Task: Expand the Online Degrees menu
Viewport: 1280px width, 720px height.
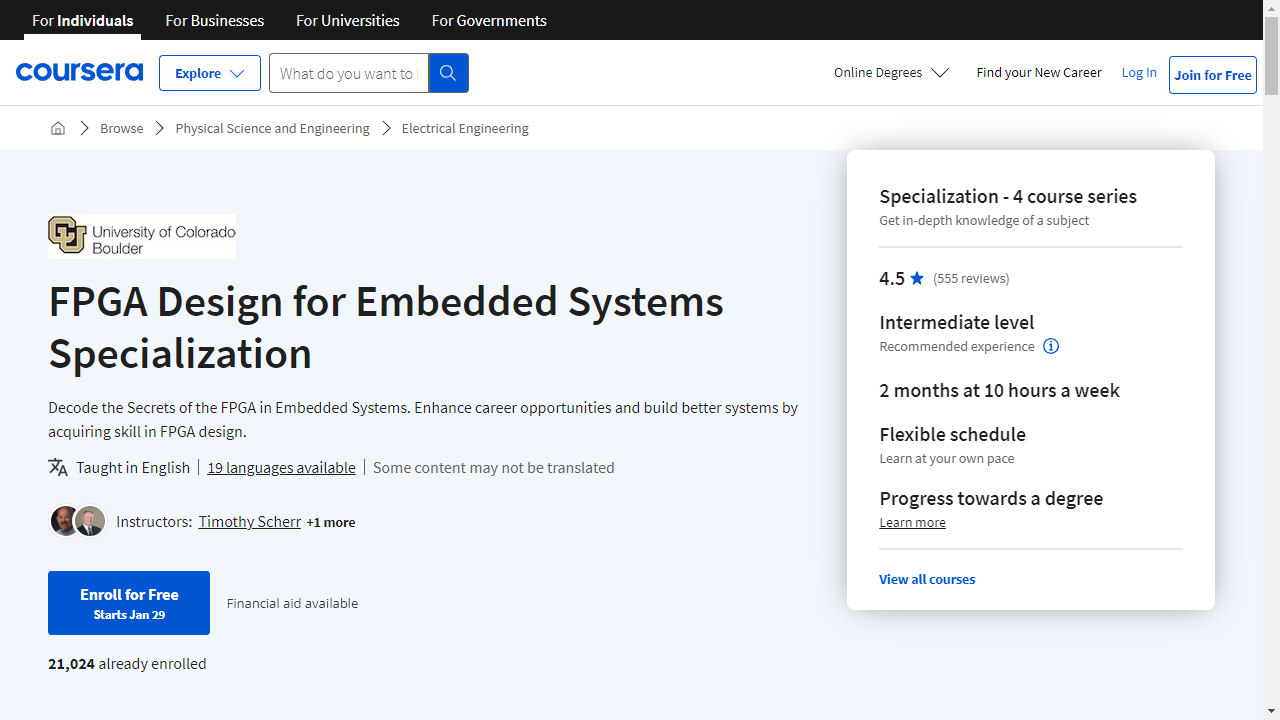Action: click(891, 72)
